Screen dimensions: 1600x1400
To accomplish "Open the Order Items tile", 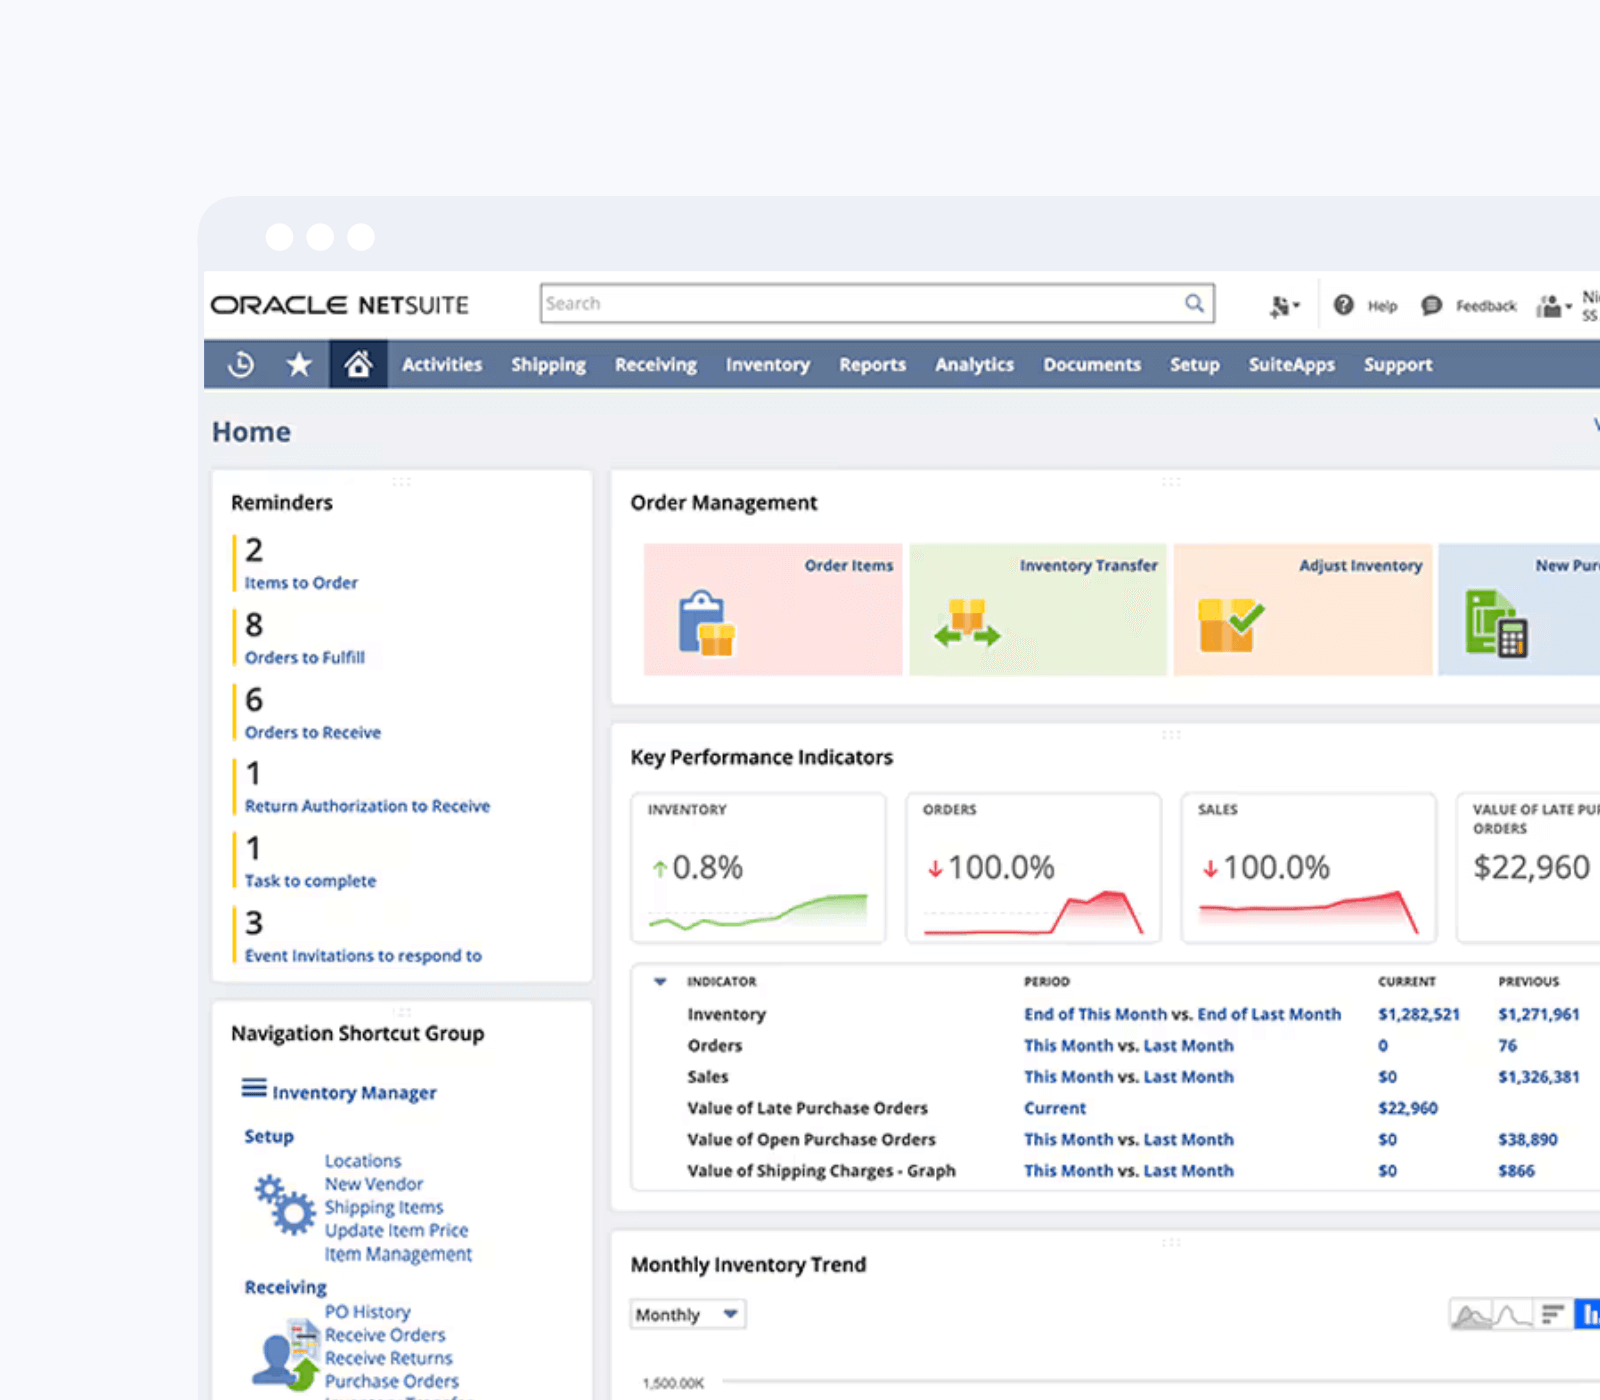I will pyautogui.click(x=773, y=609).
